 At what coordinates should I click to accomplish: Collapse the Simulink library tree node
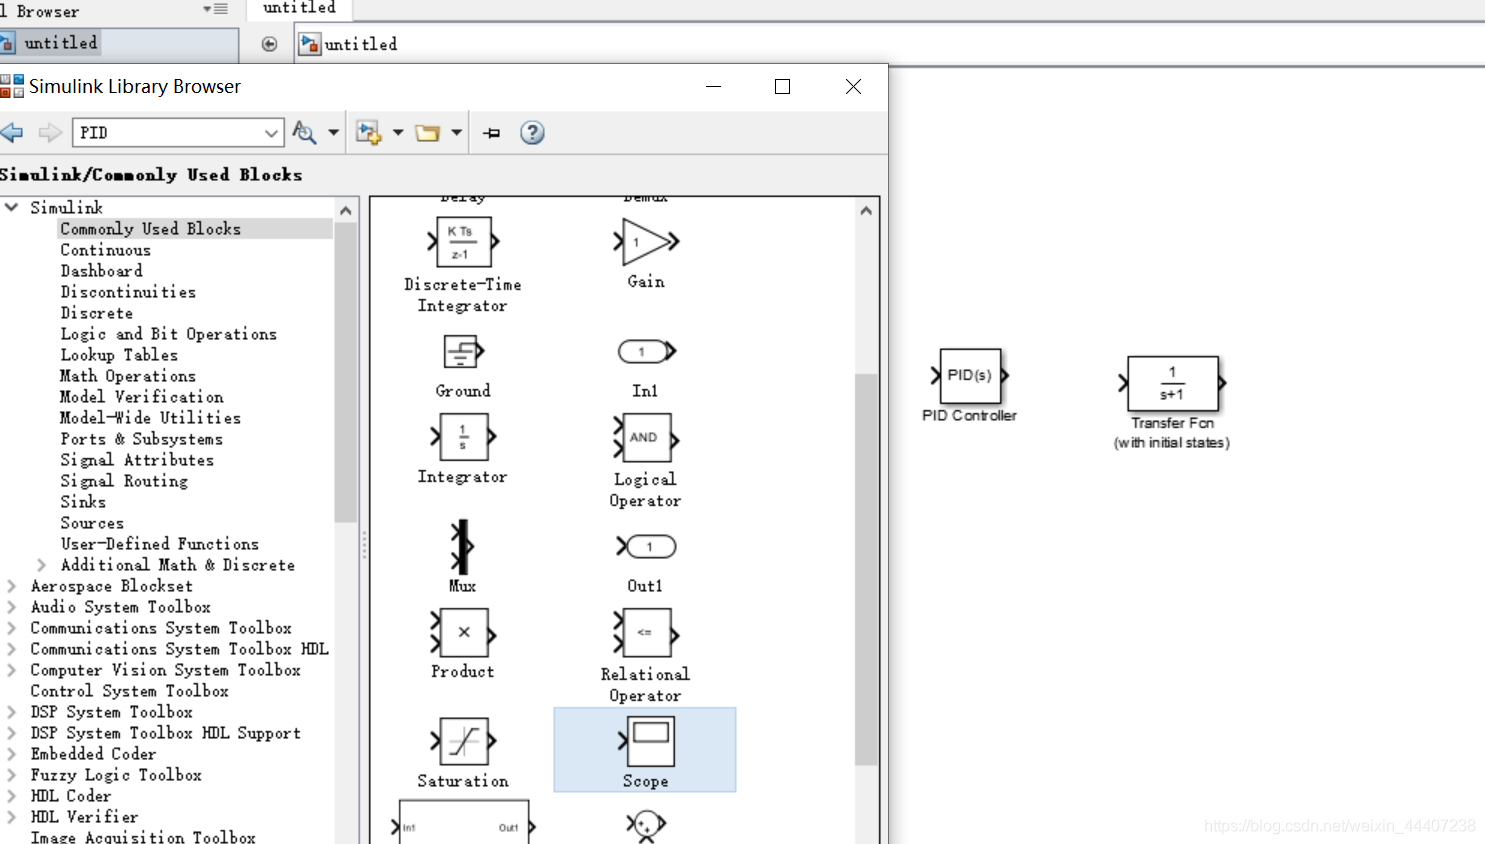(12, 207)
